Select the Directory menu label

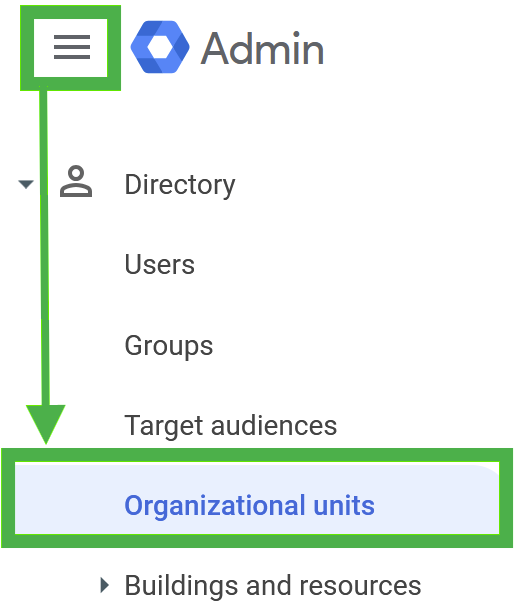point(180,184)
